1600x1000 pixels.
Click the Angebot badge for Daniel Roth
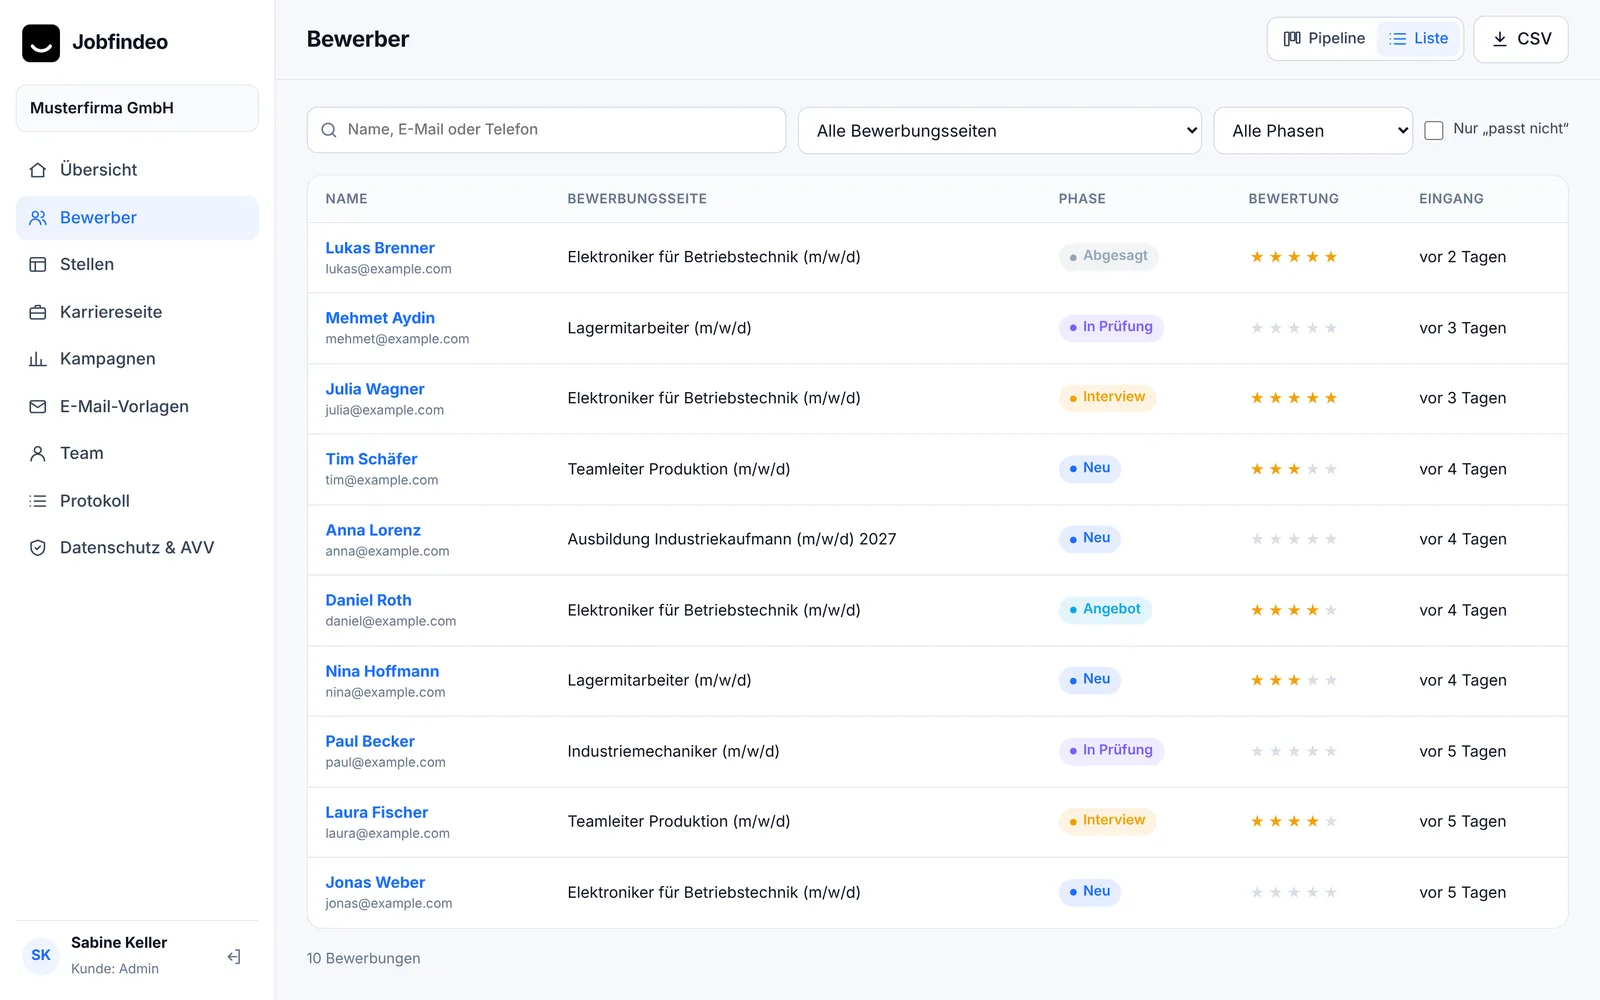click(1105, 609)
